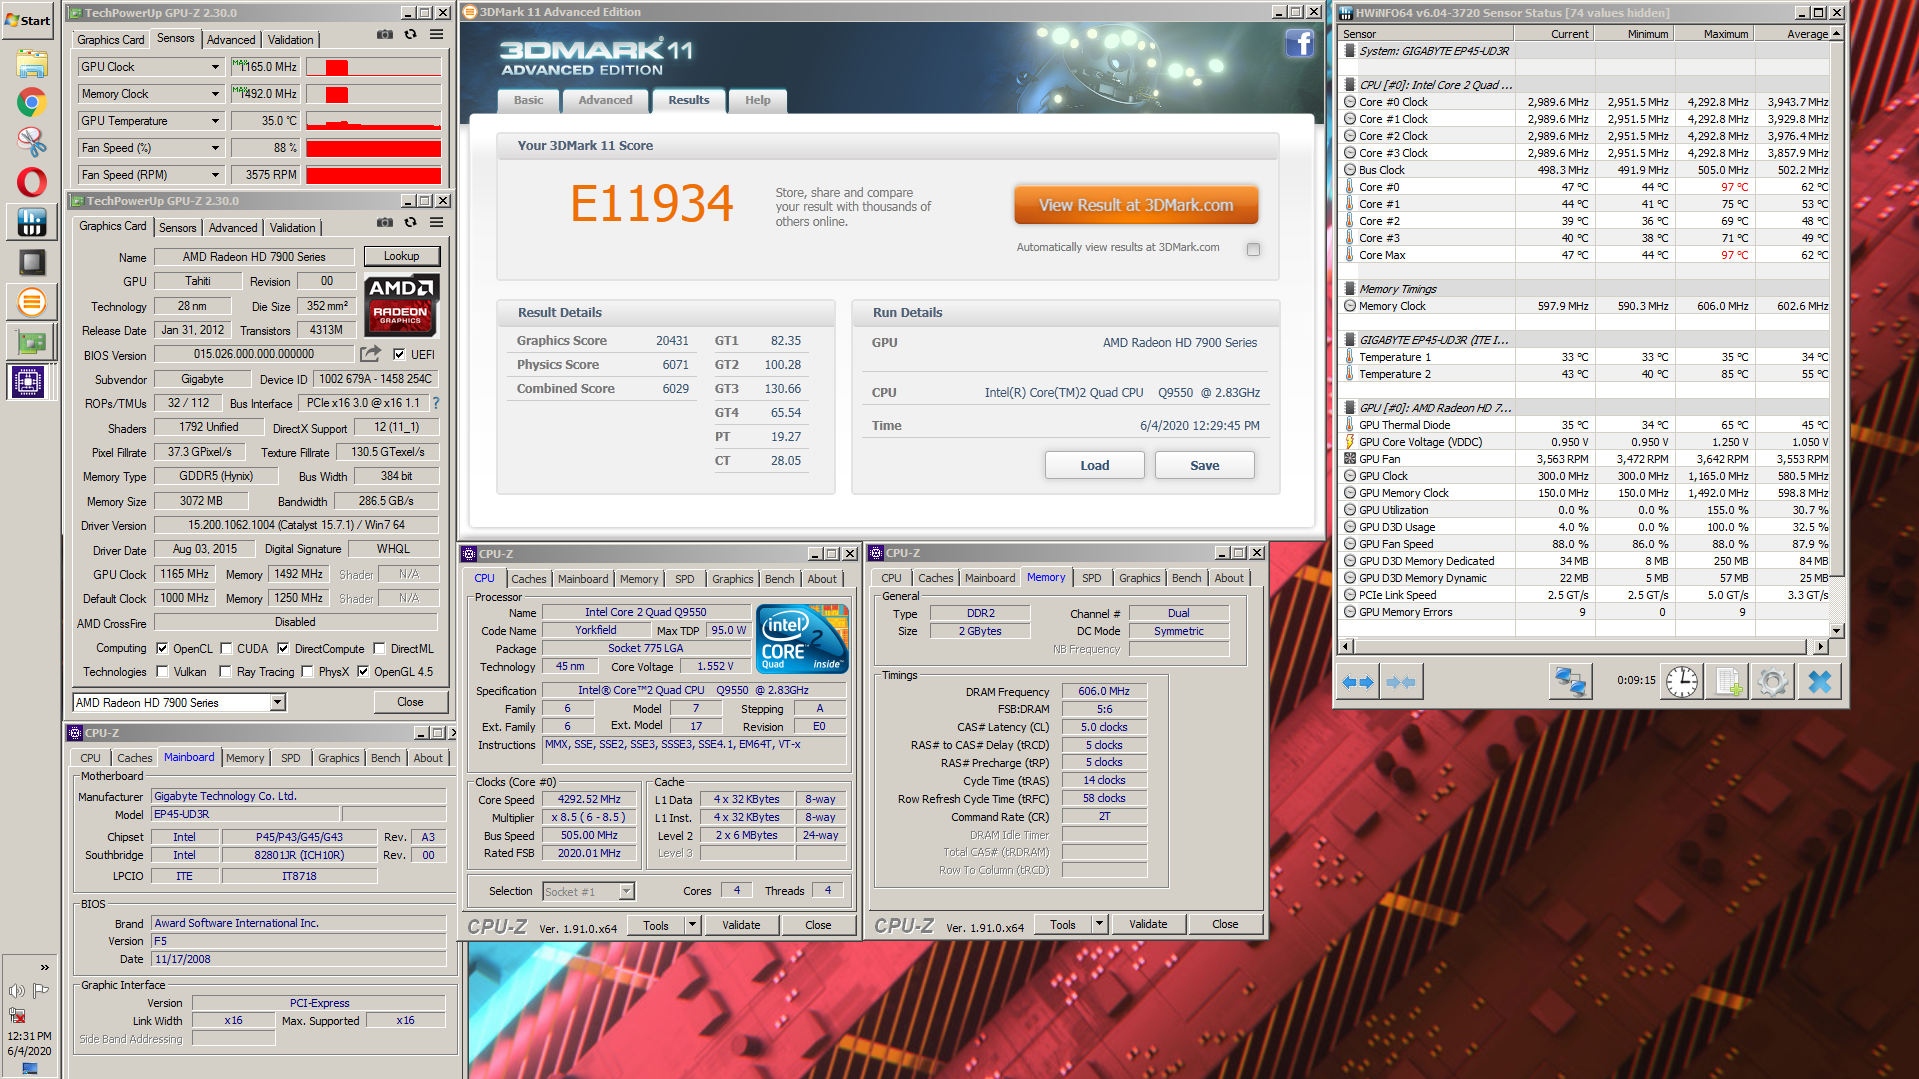The image size is (1919, 1079).
Task: Switch to HWiNFO via its taskbar icon
Action: 31,222
